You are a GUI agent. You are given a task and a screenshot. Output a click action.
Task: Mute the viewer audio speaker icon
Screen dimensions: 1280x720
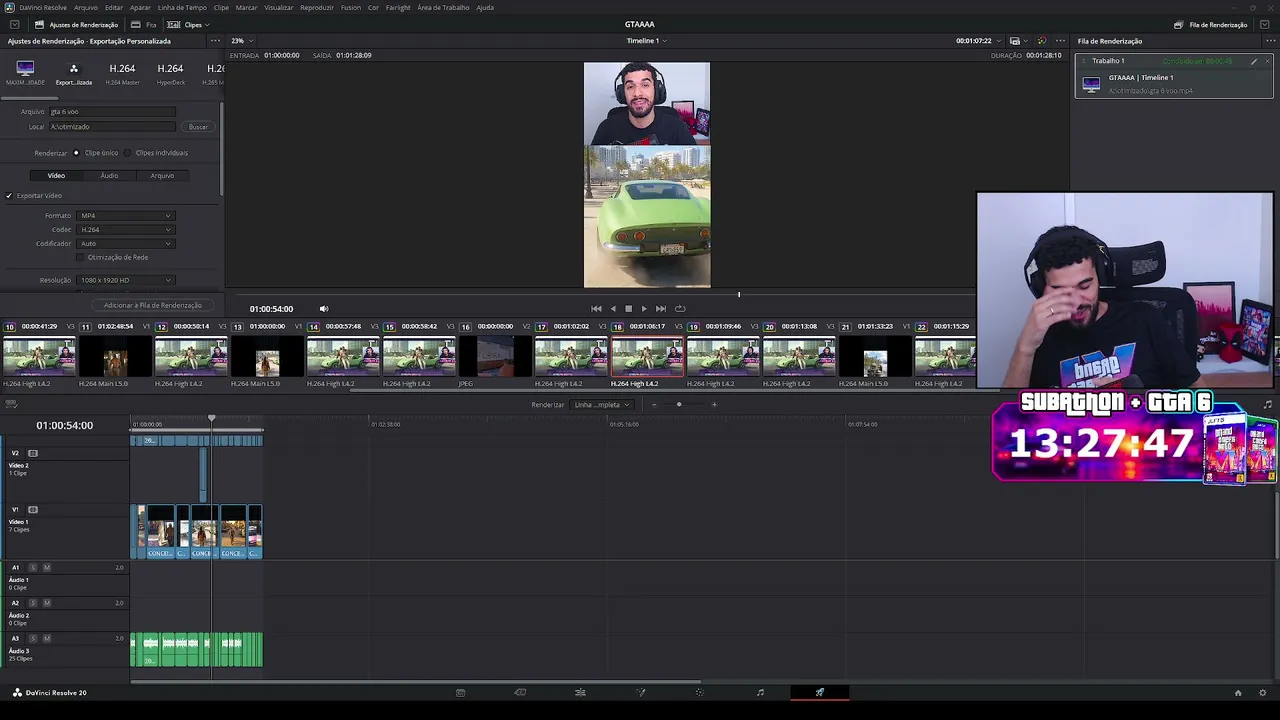click(323, 309)
